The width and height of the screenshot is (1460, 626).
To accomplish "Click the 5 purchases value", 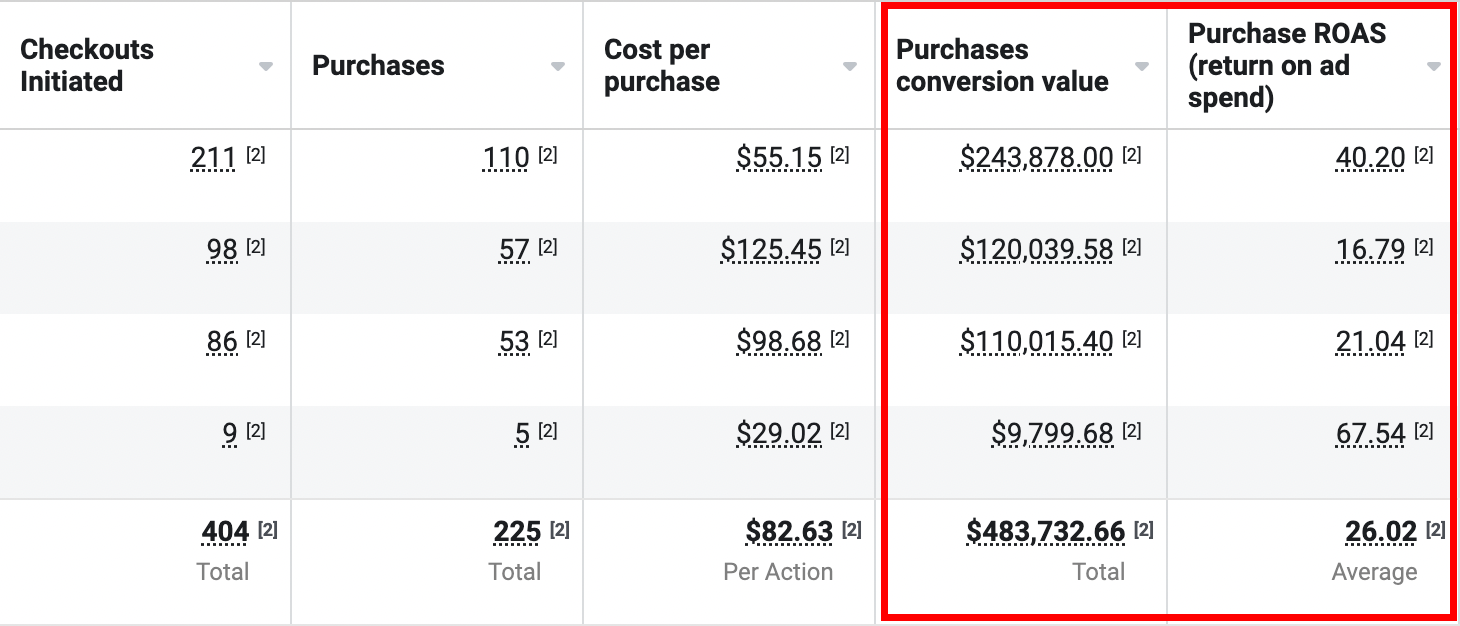I will pos(522,434).
